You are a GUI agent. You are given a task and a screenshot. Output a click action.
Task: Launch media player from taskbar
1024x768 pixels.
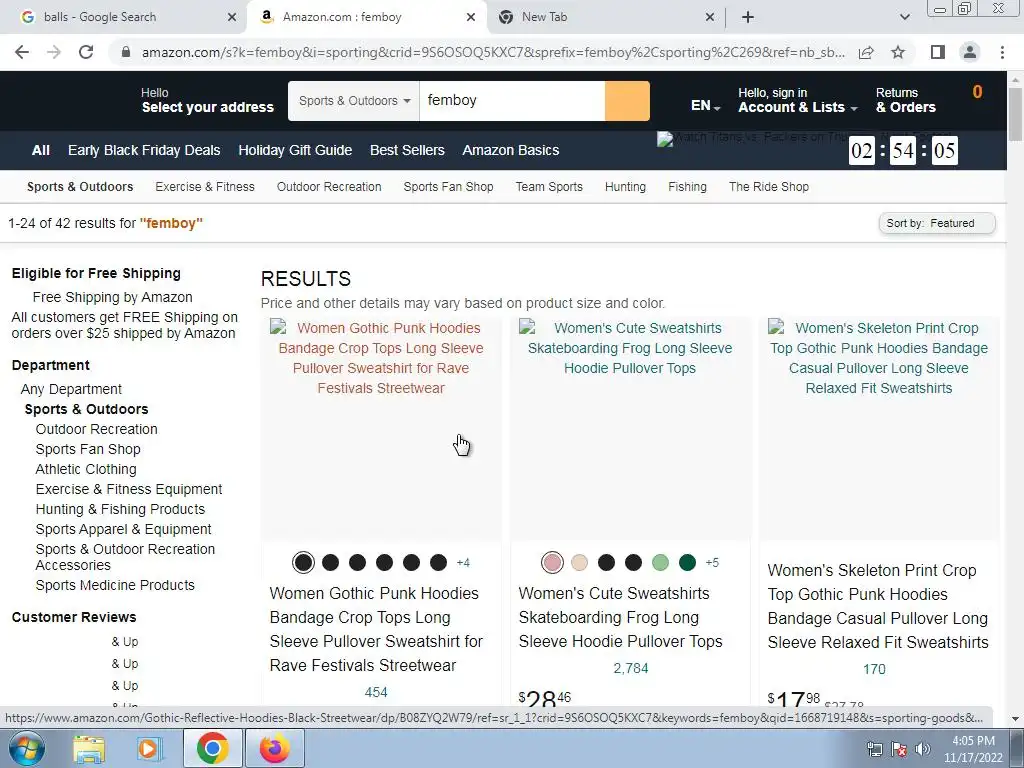point(148,748)
